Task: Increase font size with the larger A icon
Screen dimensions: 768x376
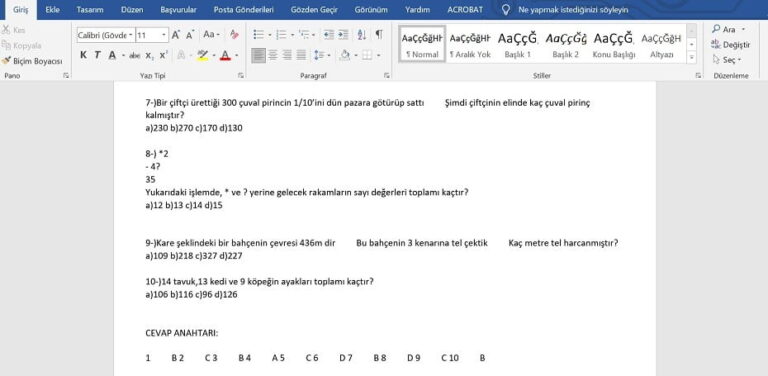Action: pos(175,35)
